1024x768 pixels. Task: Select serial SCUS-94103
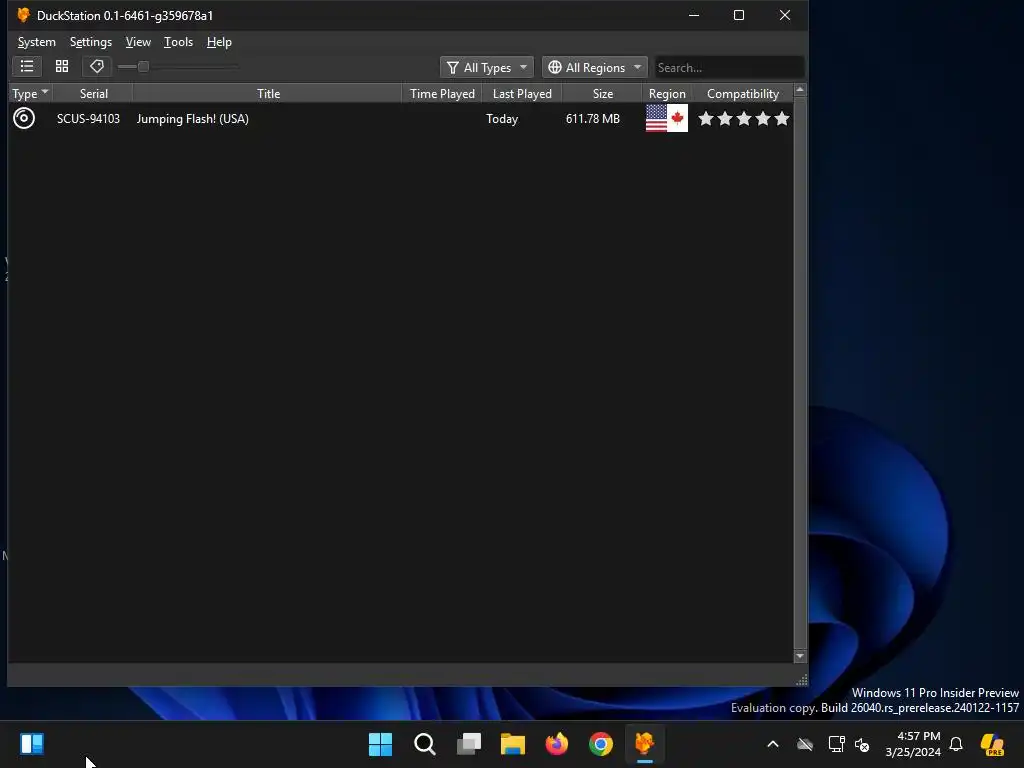tap(88, 119)
